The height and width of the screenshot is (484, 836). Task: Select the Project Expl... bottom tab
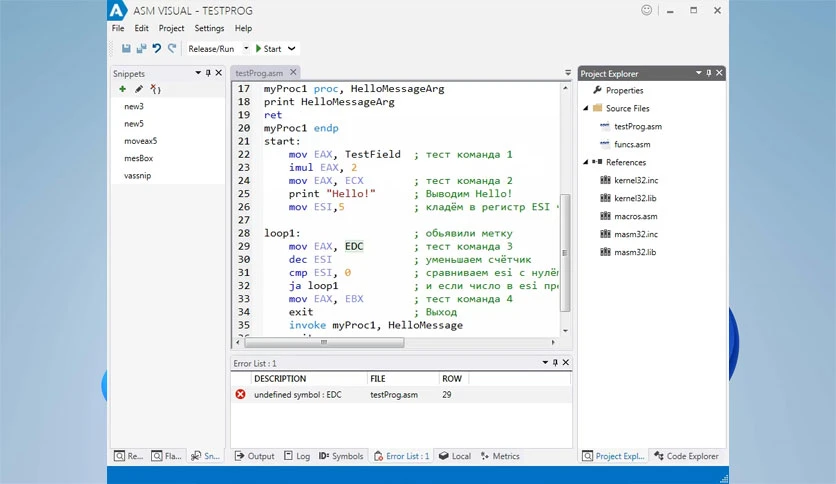pyautogui.click(x=613, y=456)
